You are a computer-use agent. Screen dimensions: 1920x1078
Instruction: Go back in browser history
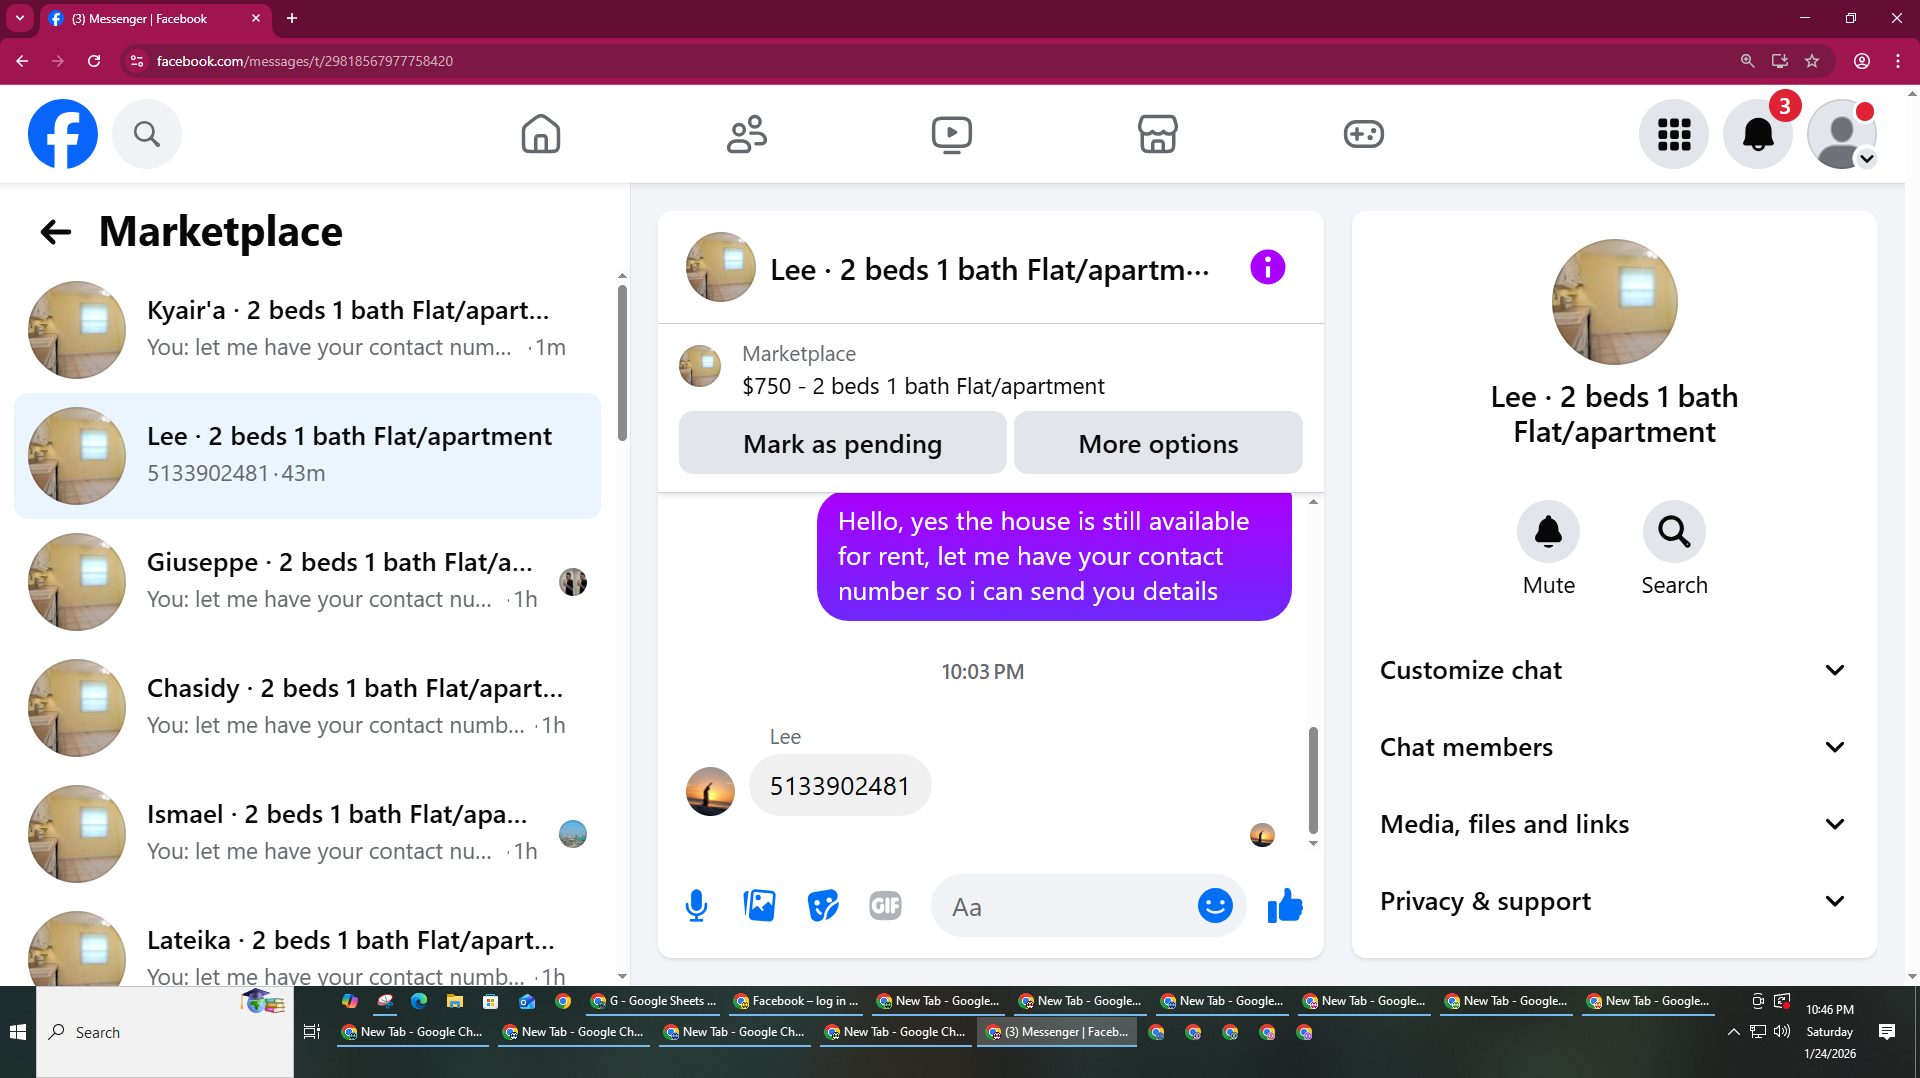click(x=22, y=61)
